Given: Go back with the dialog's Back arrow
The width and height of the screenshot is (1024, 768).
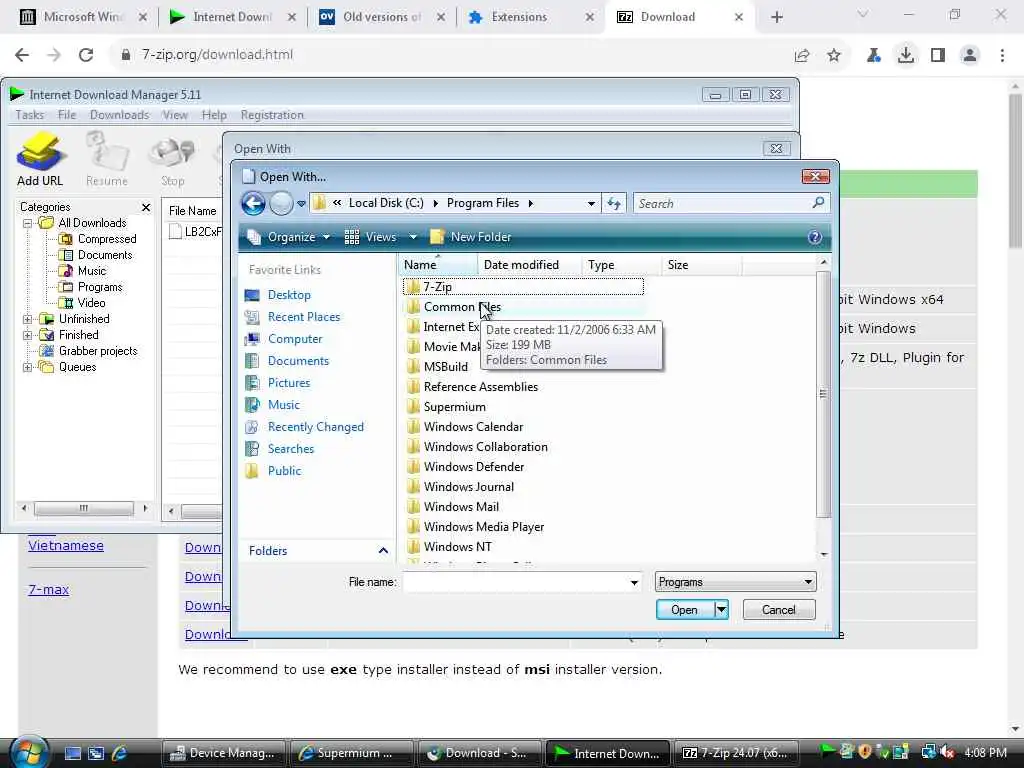Looking at the screenshot, I should pos(253,204).
